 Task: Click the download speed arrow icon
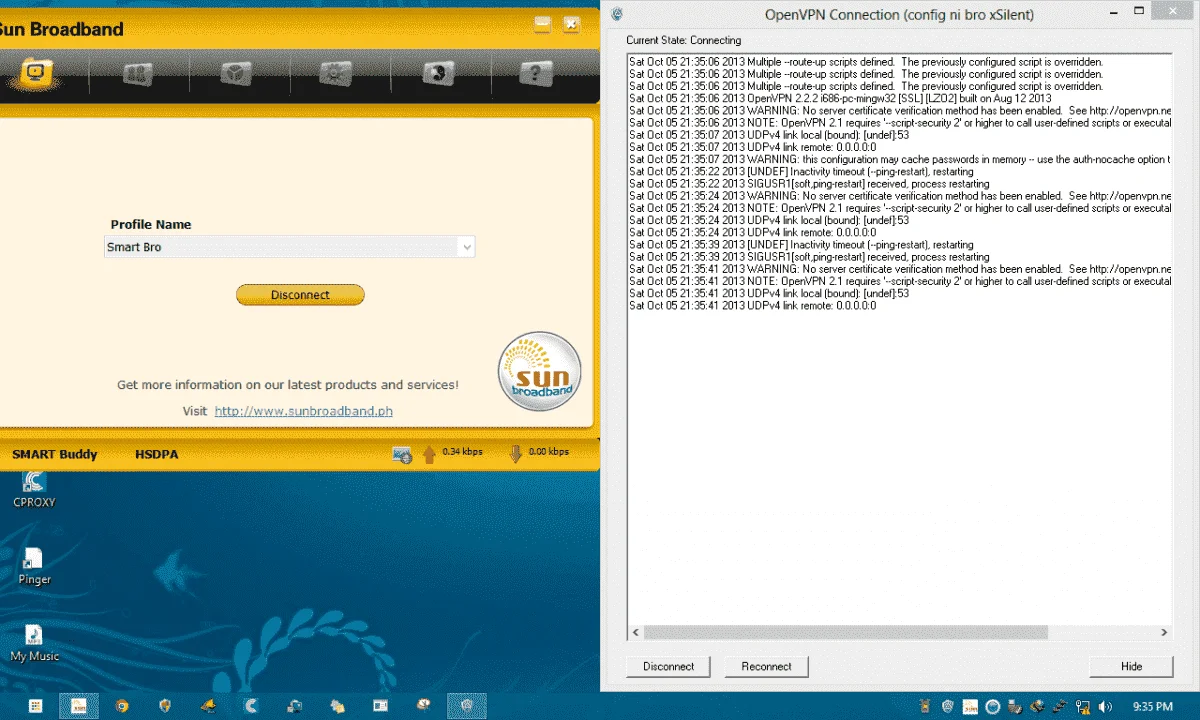point(516,454)
